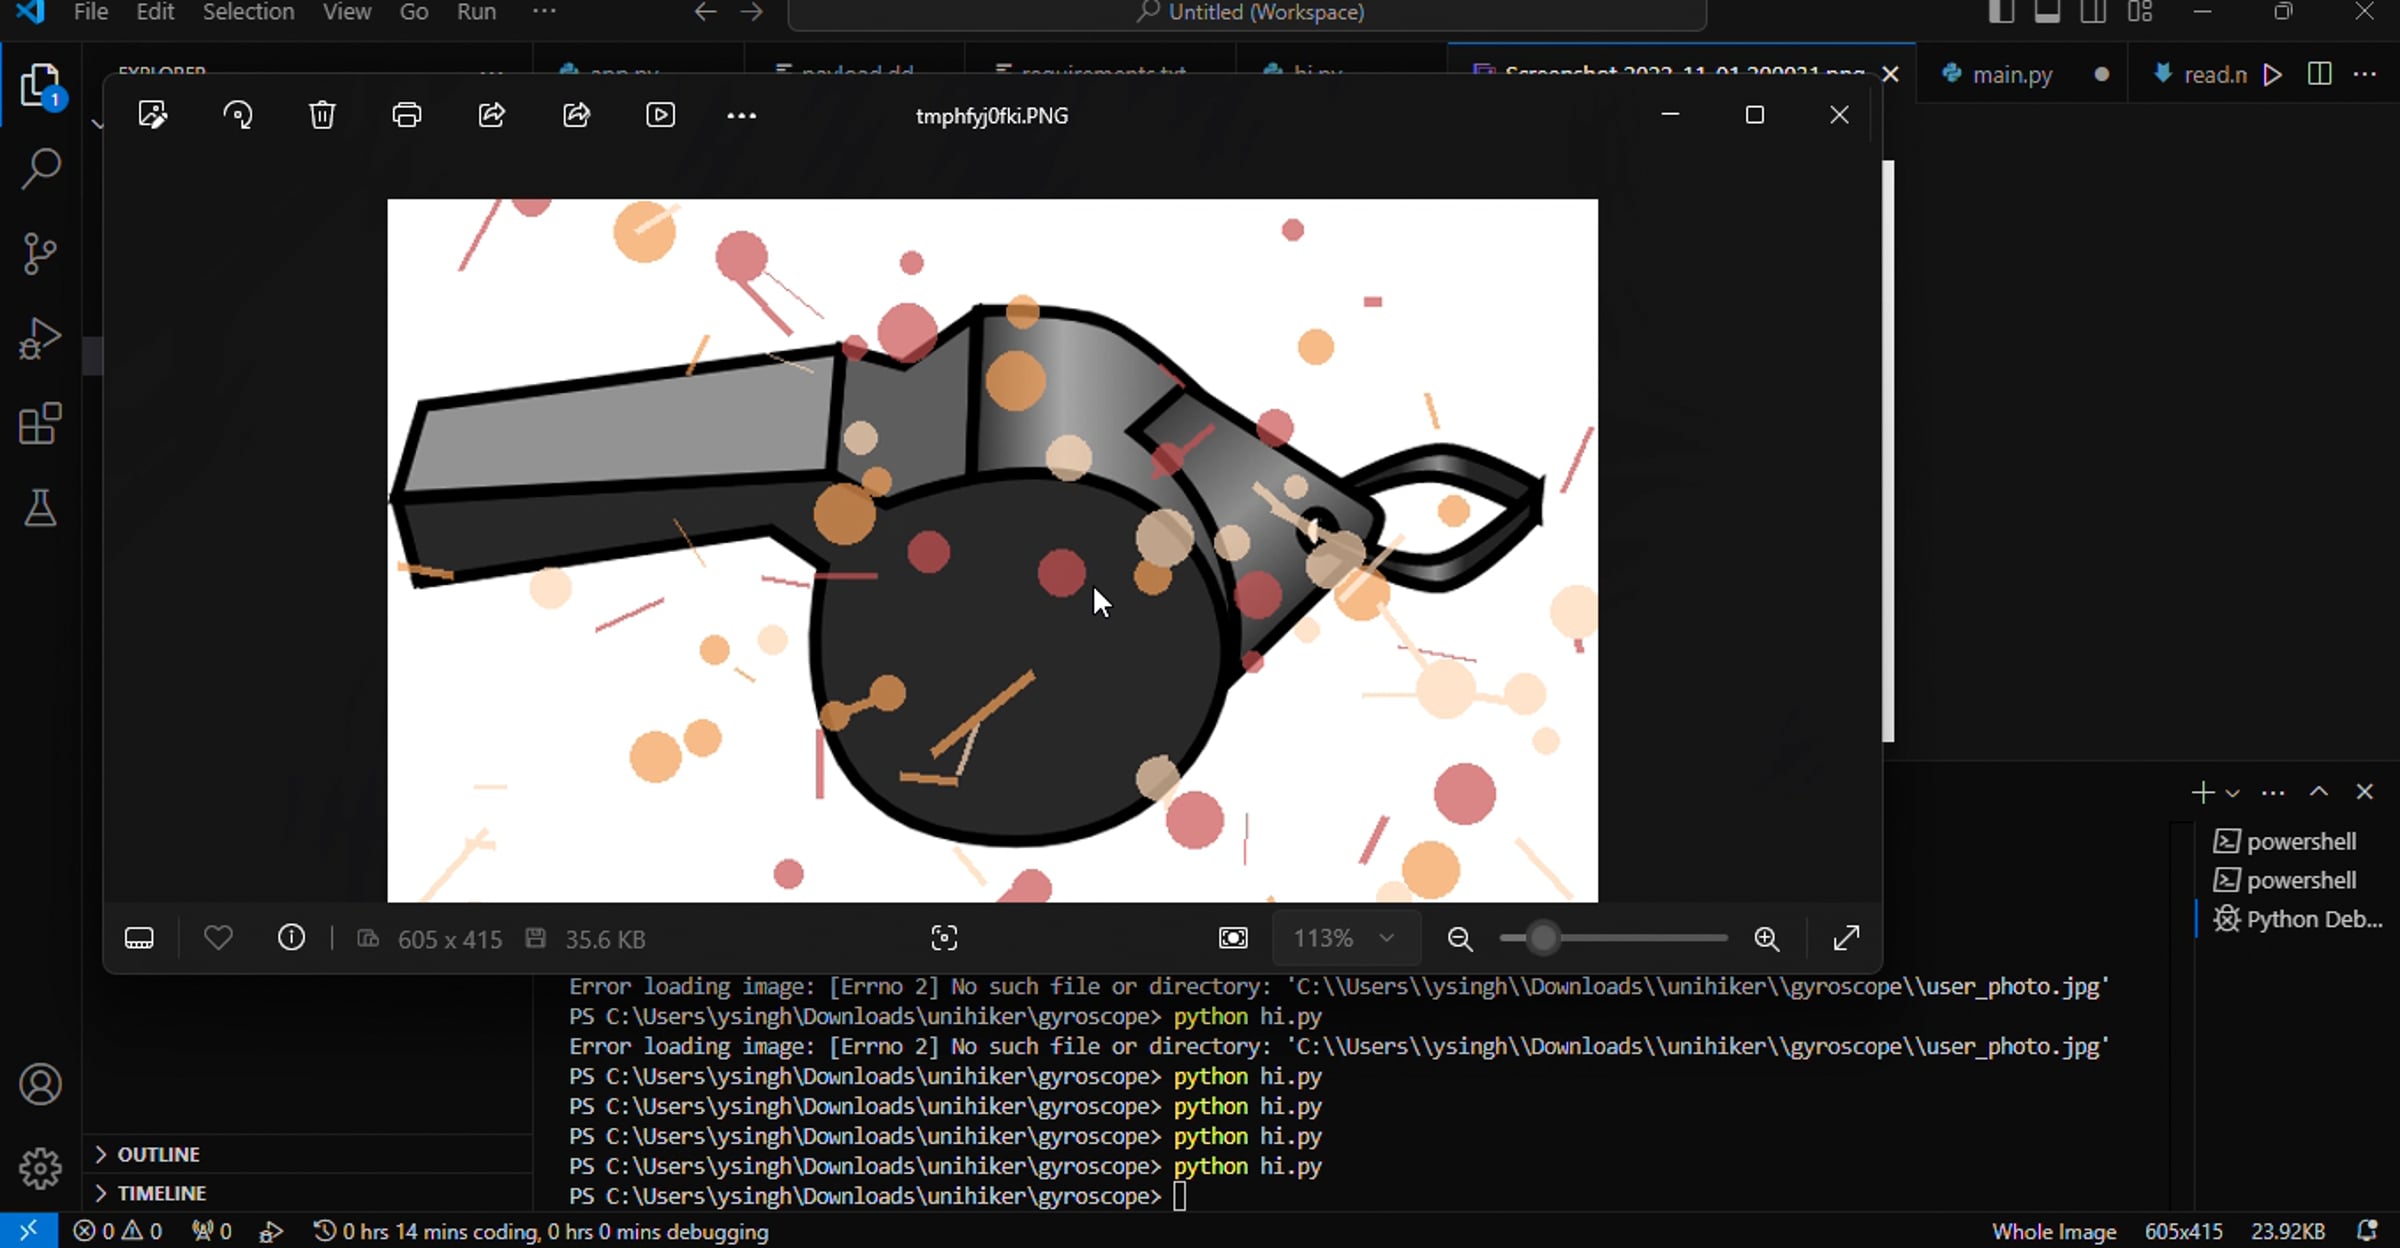Open the Explorer view in the activity bar

(40, 86)
